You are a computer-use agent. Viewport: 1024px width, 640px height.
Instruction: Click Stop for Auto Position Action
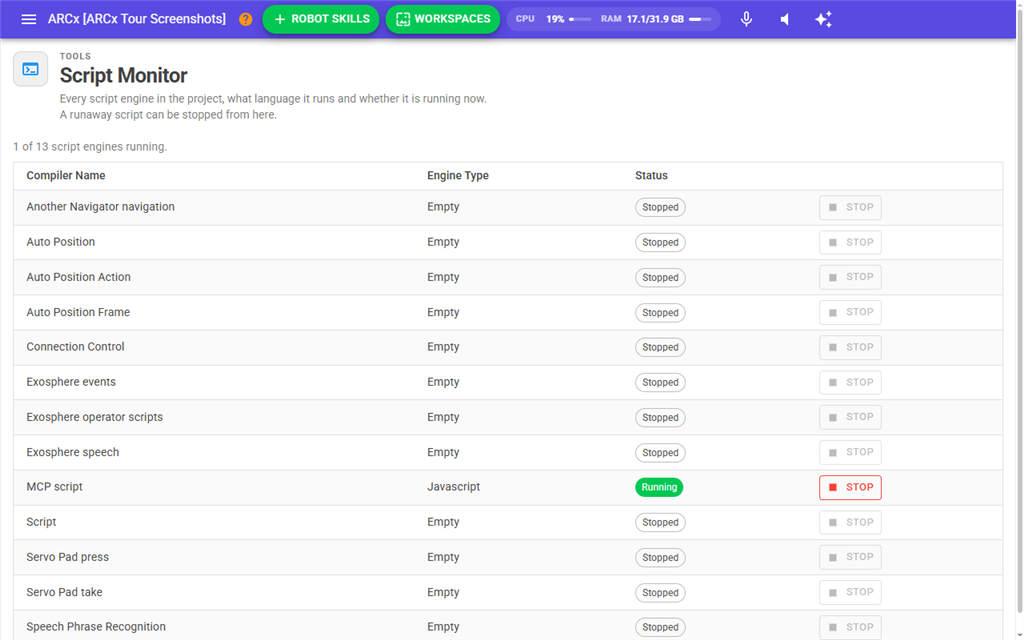click(x=850, y=277)
